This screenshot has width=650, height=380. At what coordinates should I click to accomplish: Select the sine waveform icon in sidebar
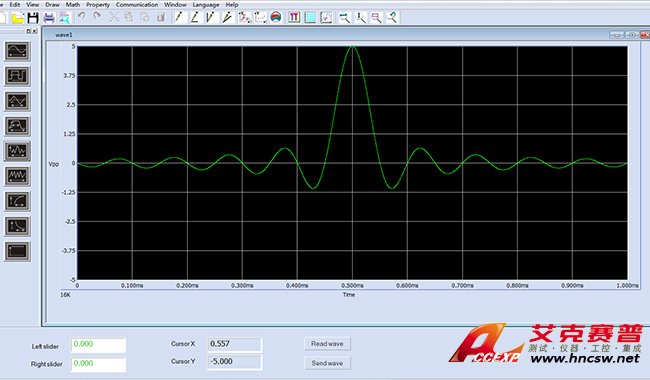pos(17,51)
